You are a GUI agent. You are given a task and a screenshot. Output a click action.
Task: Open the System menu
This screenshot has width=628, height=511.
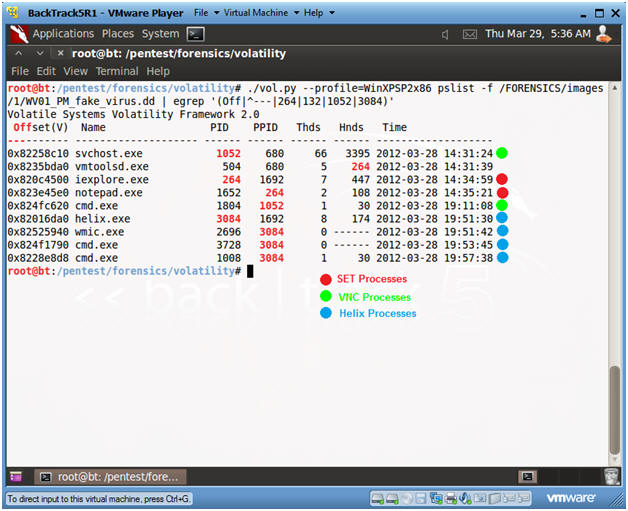[x=160, y=34]
